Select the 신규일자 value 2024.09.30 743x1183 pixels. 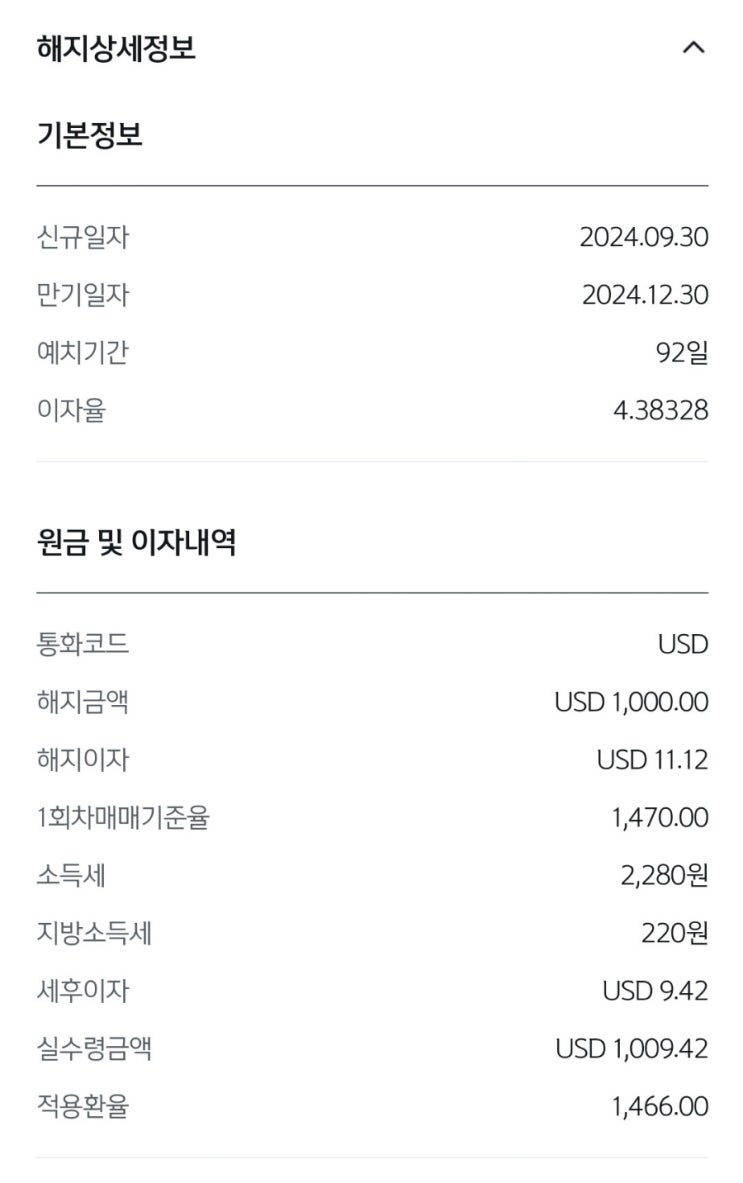(644, 237)
